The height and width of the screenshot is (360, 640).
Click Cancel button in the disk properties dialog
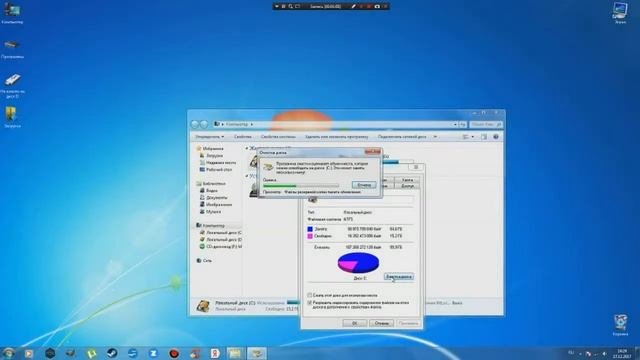click(381, 323)
